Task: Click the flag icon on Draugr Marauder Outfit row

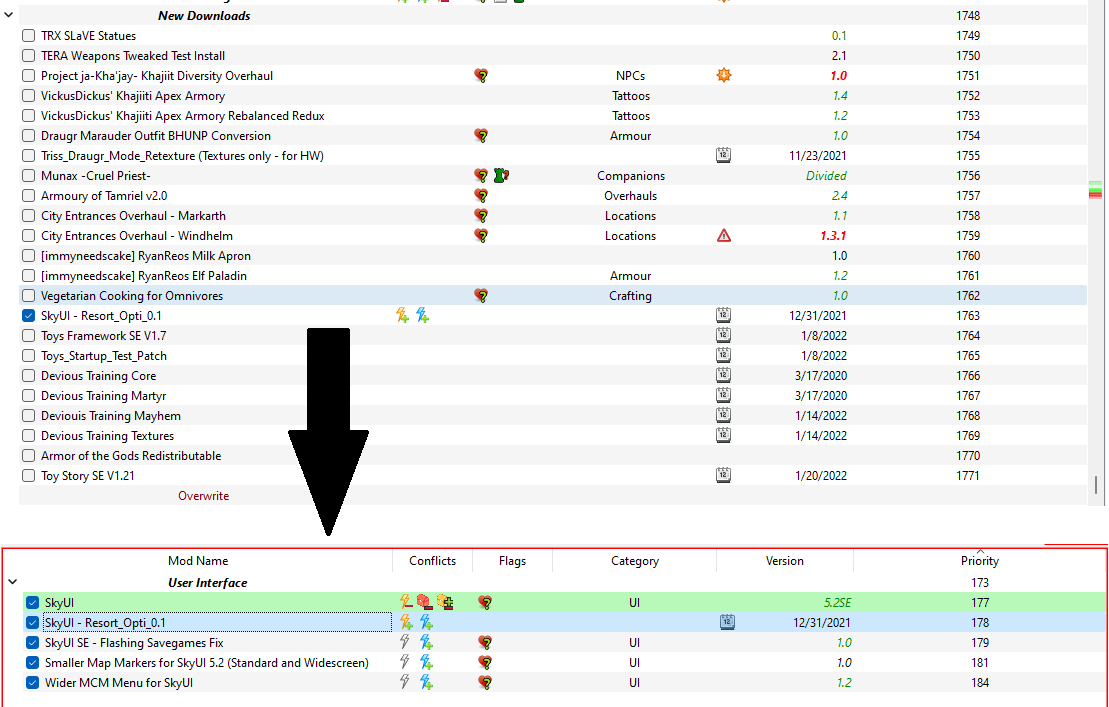Action: (x=481, y=136)
